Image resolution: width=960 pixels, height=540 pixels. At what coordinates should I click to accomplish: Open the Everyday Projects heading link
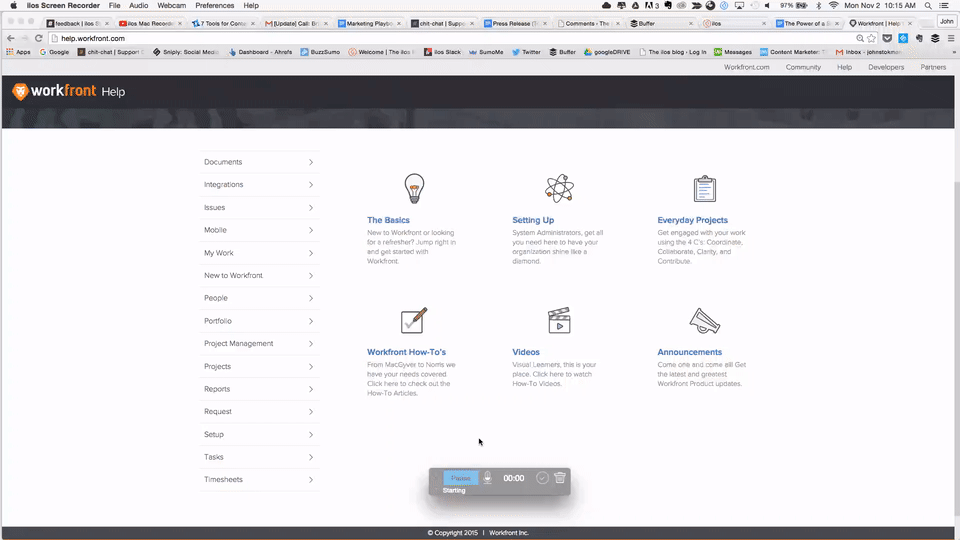692,220
